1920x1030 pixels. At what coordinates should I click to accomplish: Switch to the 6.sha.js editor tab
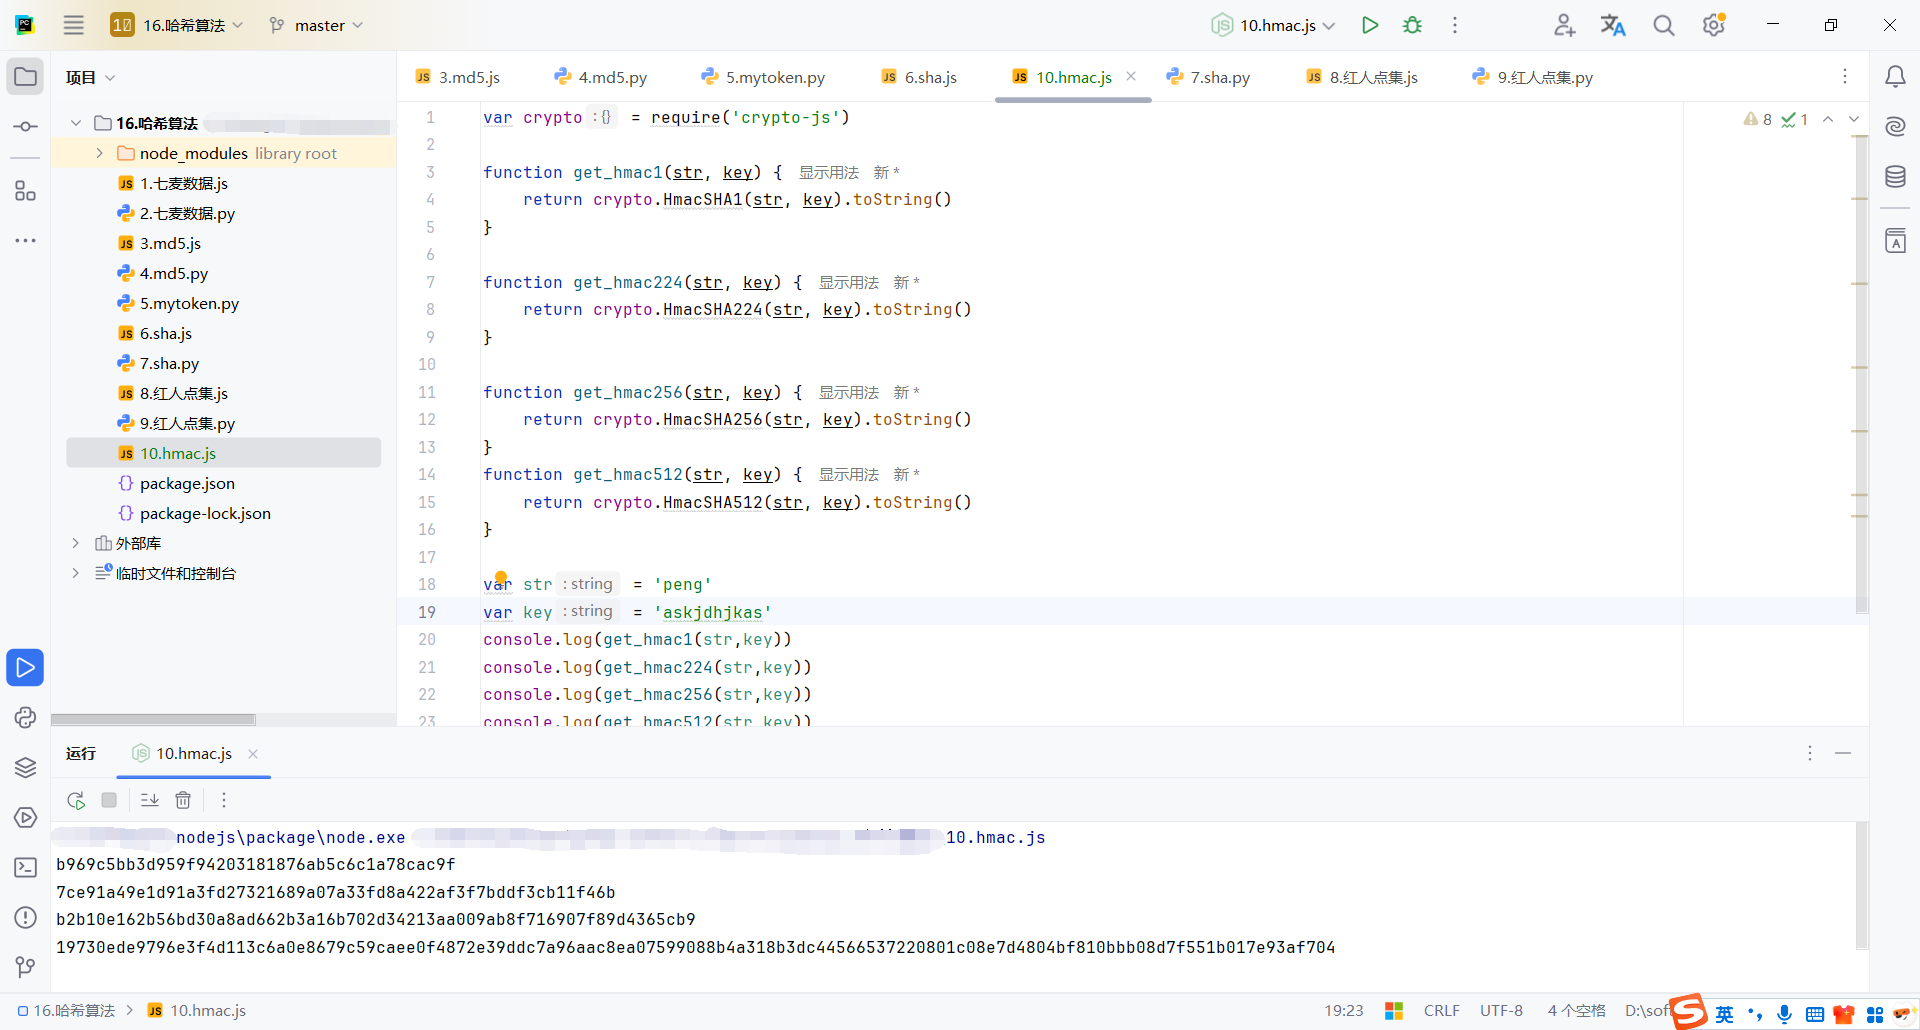(919, 77)
